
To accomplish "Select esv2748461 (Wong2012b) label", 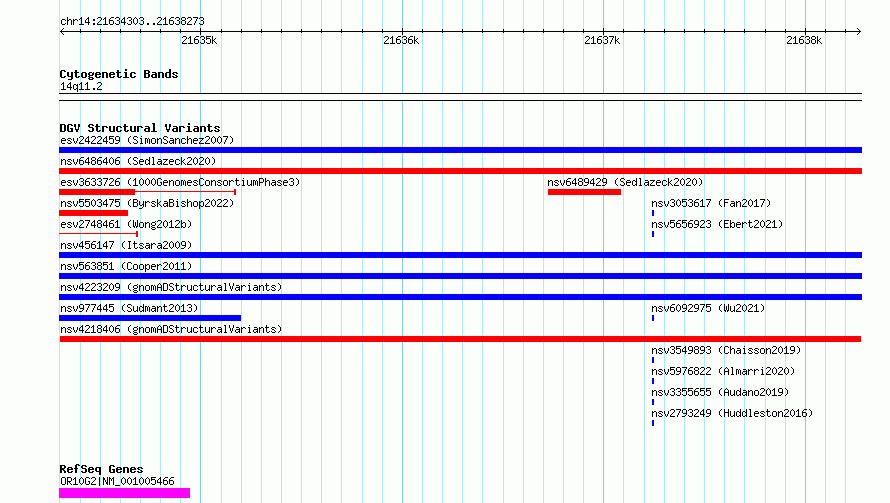I will (126, 224).
